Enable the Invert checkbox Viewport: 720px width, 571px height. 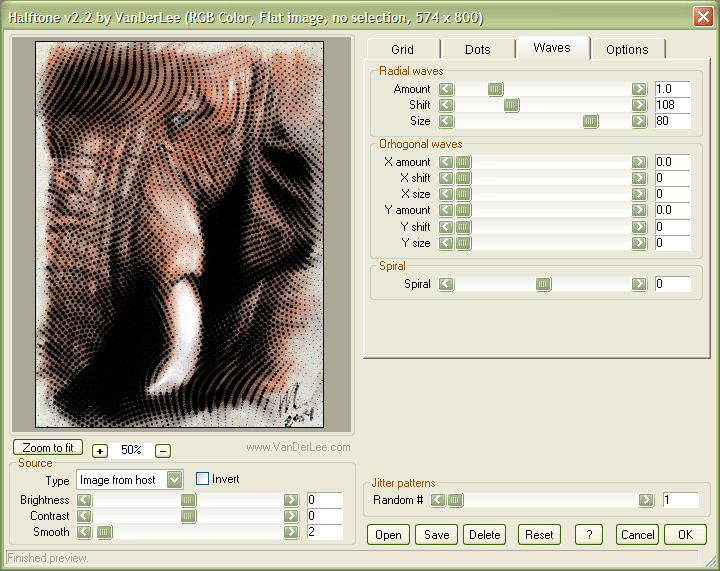click(203, 480)
